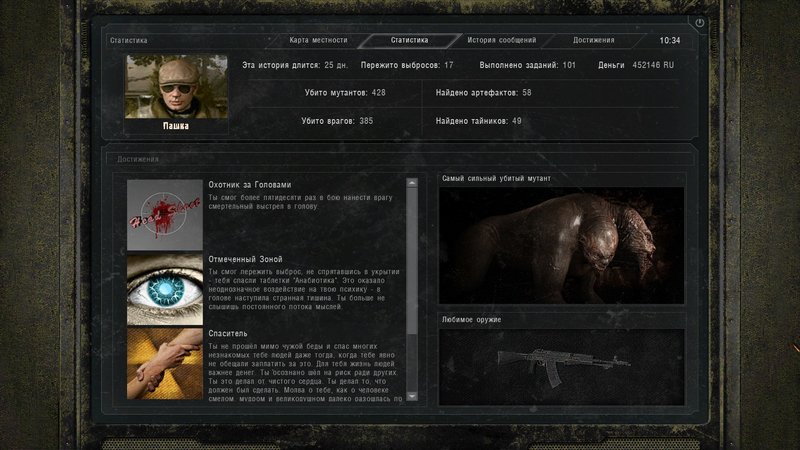The image size is (800, 450).
Task: Switch to the История сообщений tab
Action: click(501, 41)
